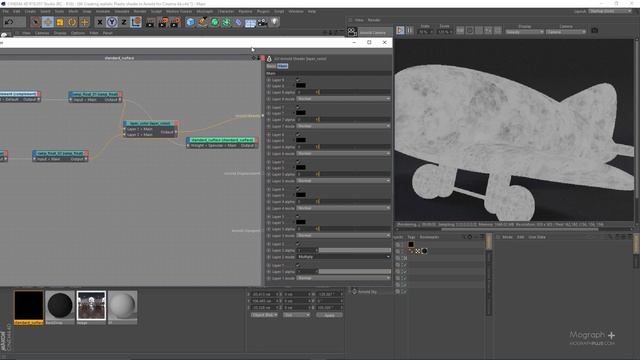640x360 pixels.
Task: Click the green generator object icon
Action: pos(214,22)
